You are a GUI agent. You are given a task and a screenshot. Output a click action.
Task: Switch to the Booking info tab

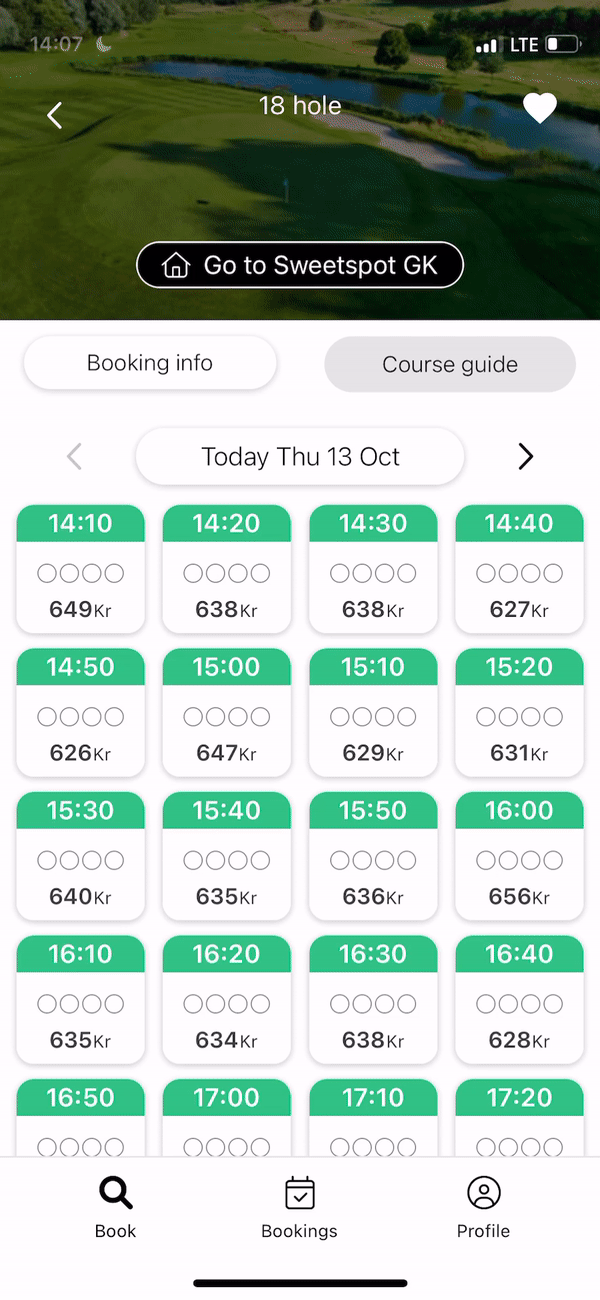tap(150, 363)
